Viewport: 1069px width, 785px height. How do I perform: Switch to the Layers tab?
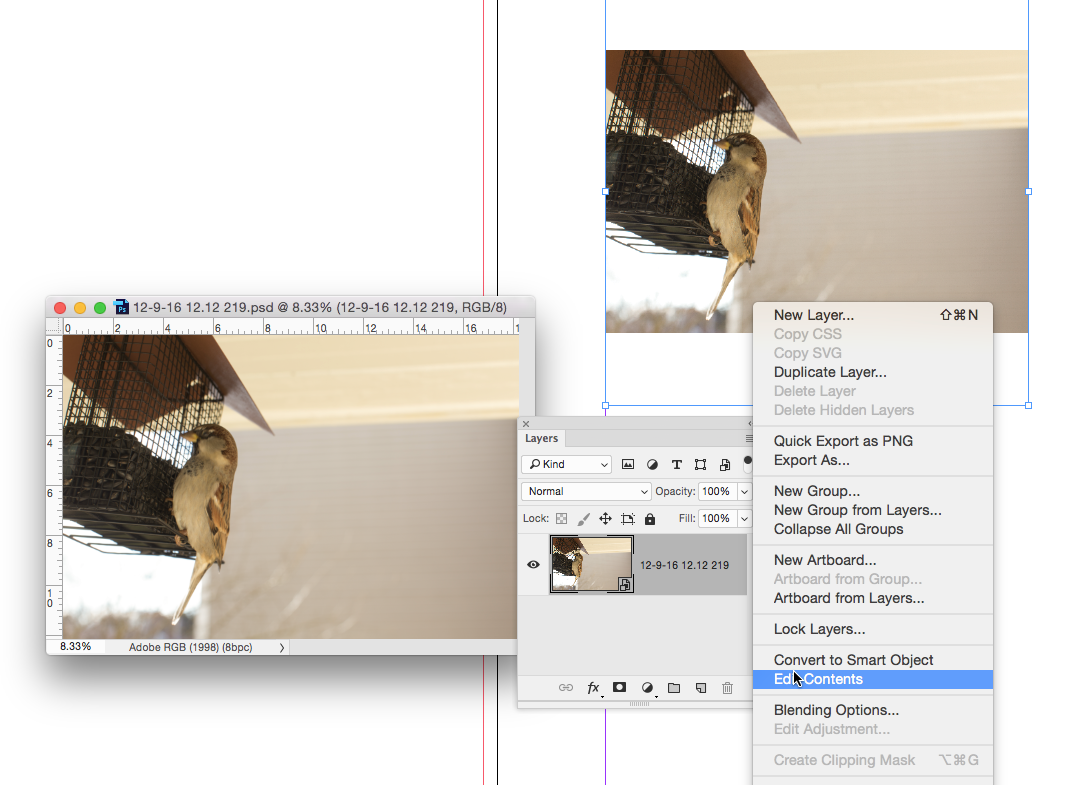[x=541, y=438]
